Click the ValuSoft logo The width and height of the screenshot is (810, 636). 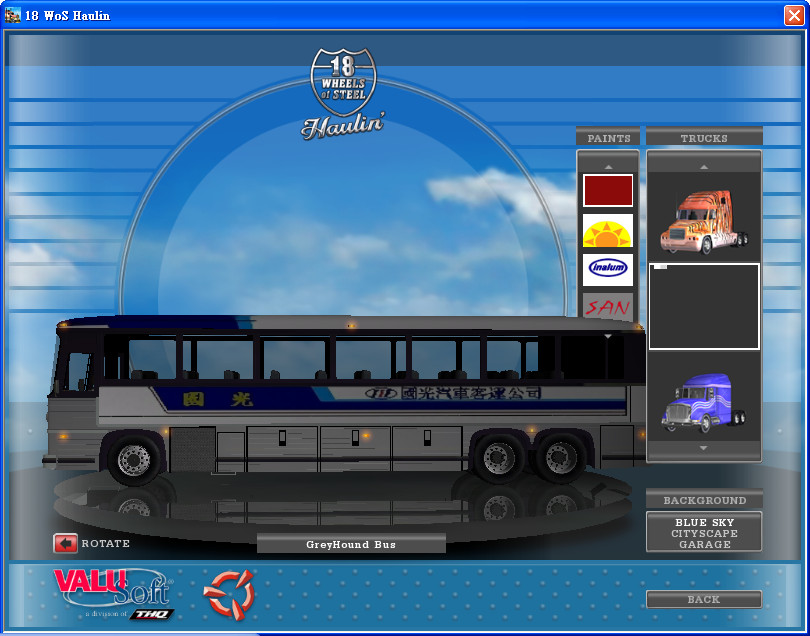point(114,593)
